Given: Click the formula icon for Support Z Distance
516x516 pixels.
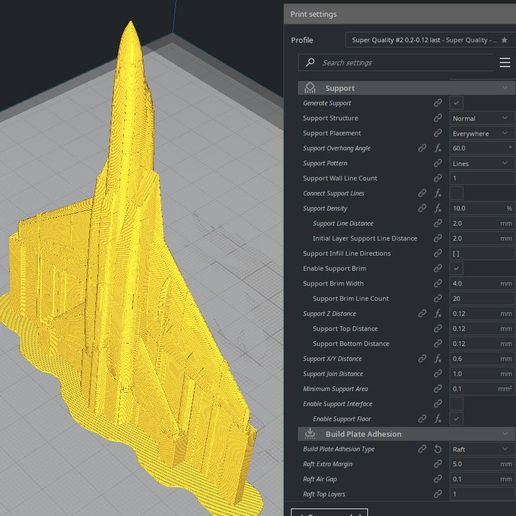Looking at the screenshot, I should click(x=438, y=314).
